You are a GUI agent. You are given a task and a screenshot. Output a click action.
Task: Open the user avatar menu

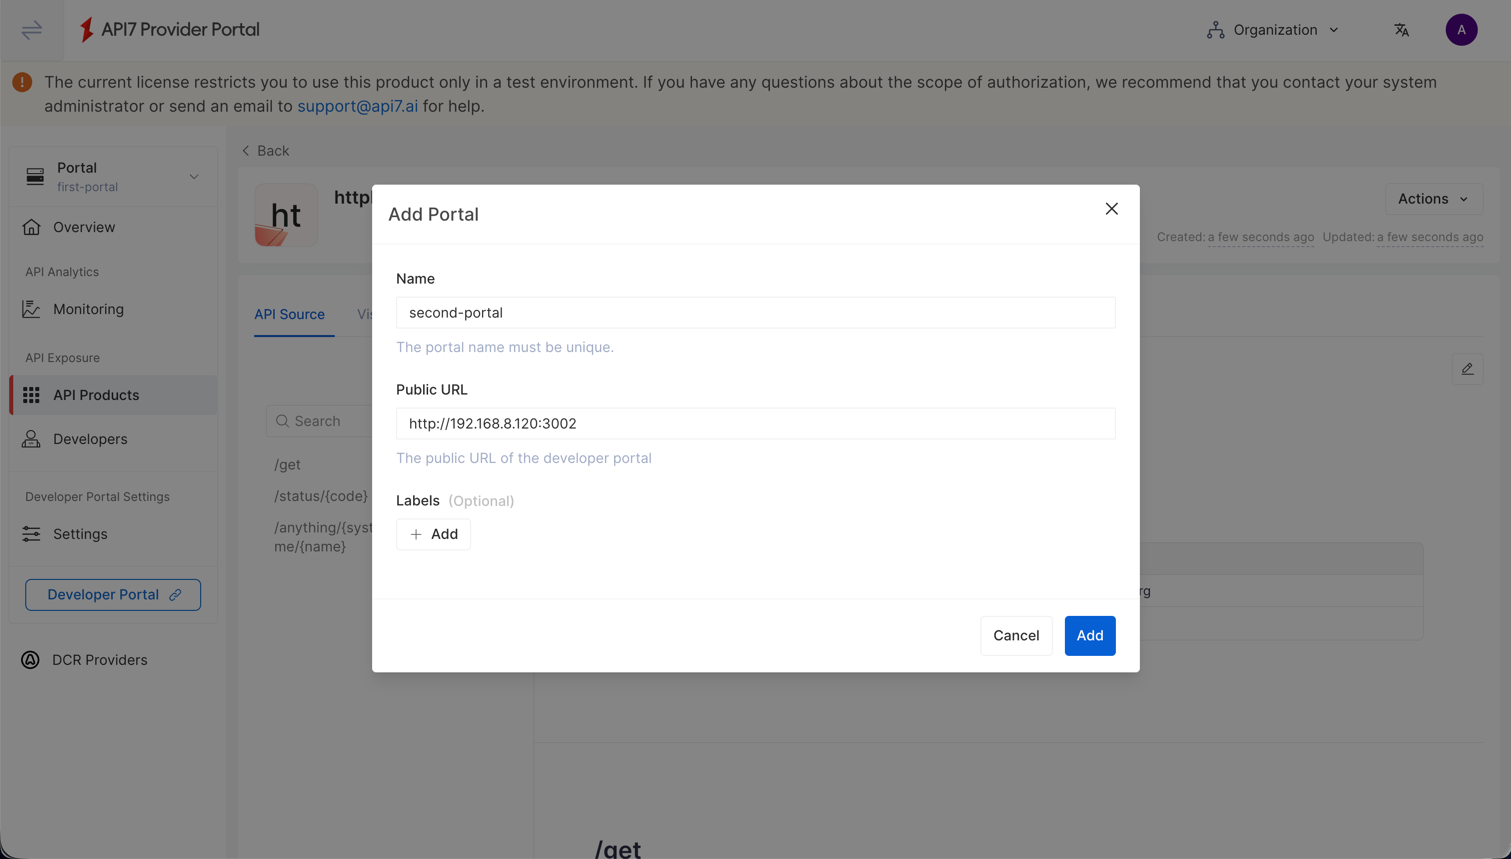1460,30
